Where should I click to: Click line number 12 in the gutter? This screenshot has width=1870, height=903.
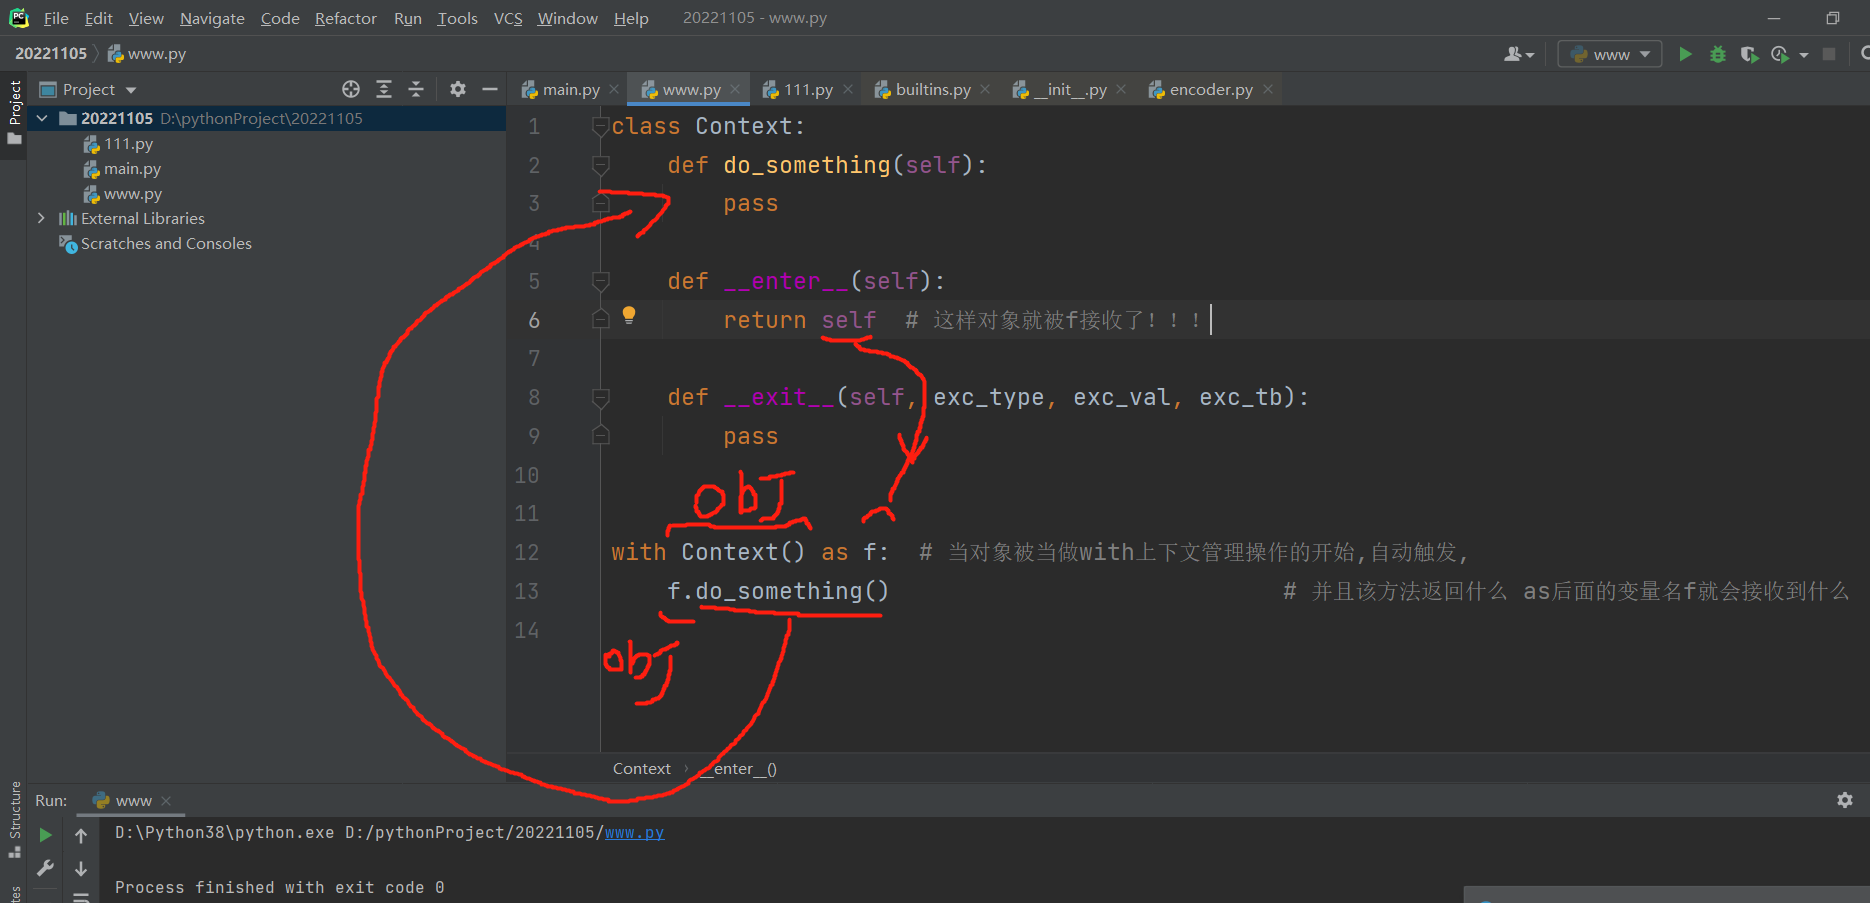(527, 552)
